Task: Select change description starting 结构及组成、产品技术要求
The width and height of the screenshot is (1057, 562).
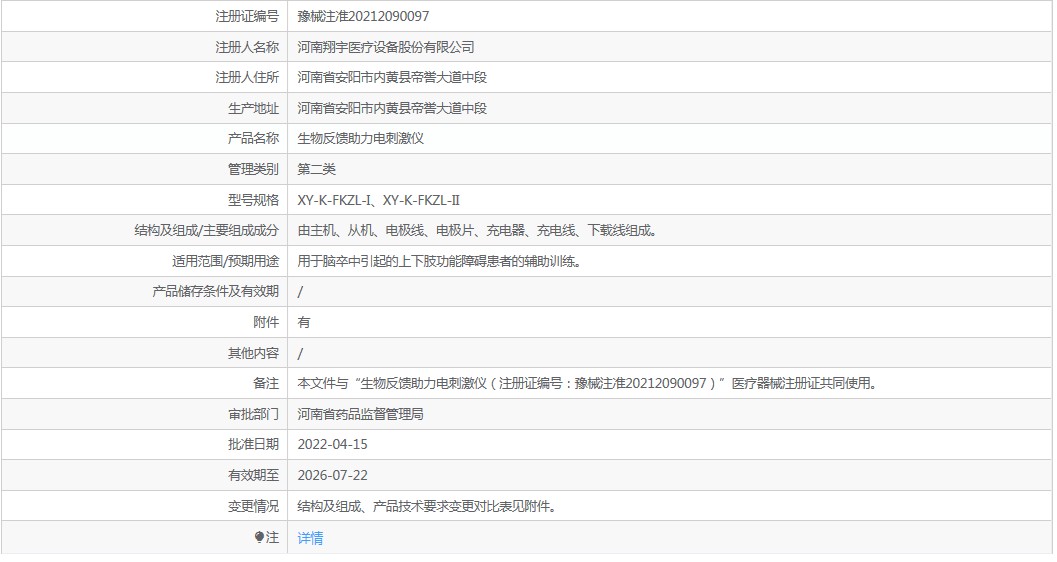Action: 427,506
